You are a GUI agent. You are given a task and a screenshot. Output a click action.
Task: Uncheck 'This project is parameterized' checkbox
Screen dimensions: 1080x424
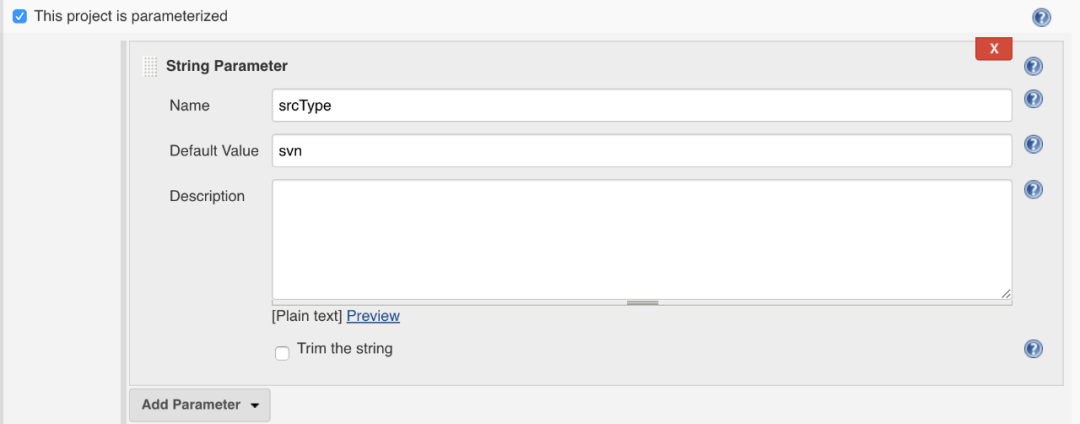pyautogui.click(x=19, y=17)
